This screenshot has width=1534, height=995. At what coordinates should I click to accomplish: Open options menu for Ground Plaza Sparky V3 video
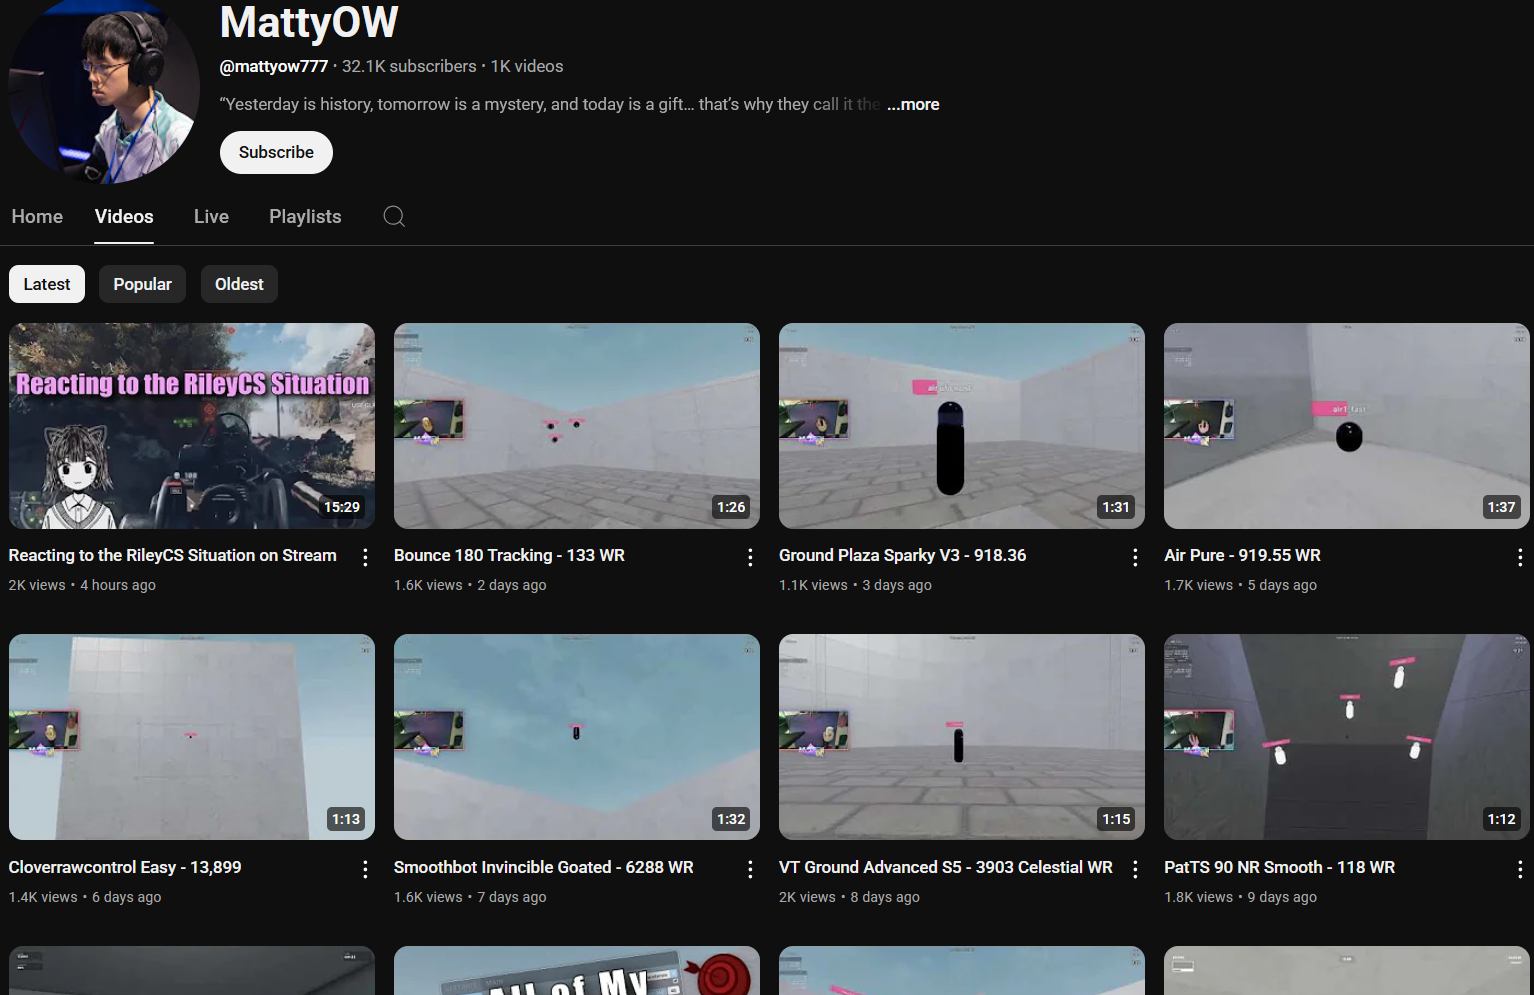point(1135,557)
